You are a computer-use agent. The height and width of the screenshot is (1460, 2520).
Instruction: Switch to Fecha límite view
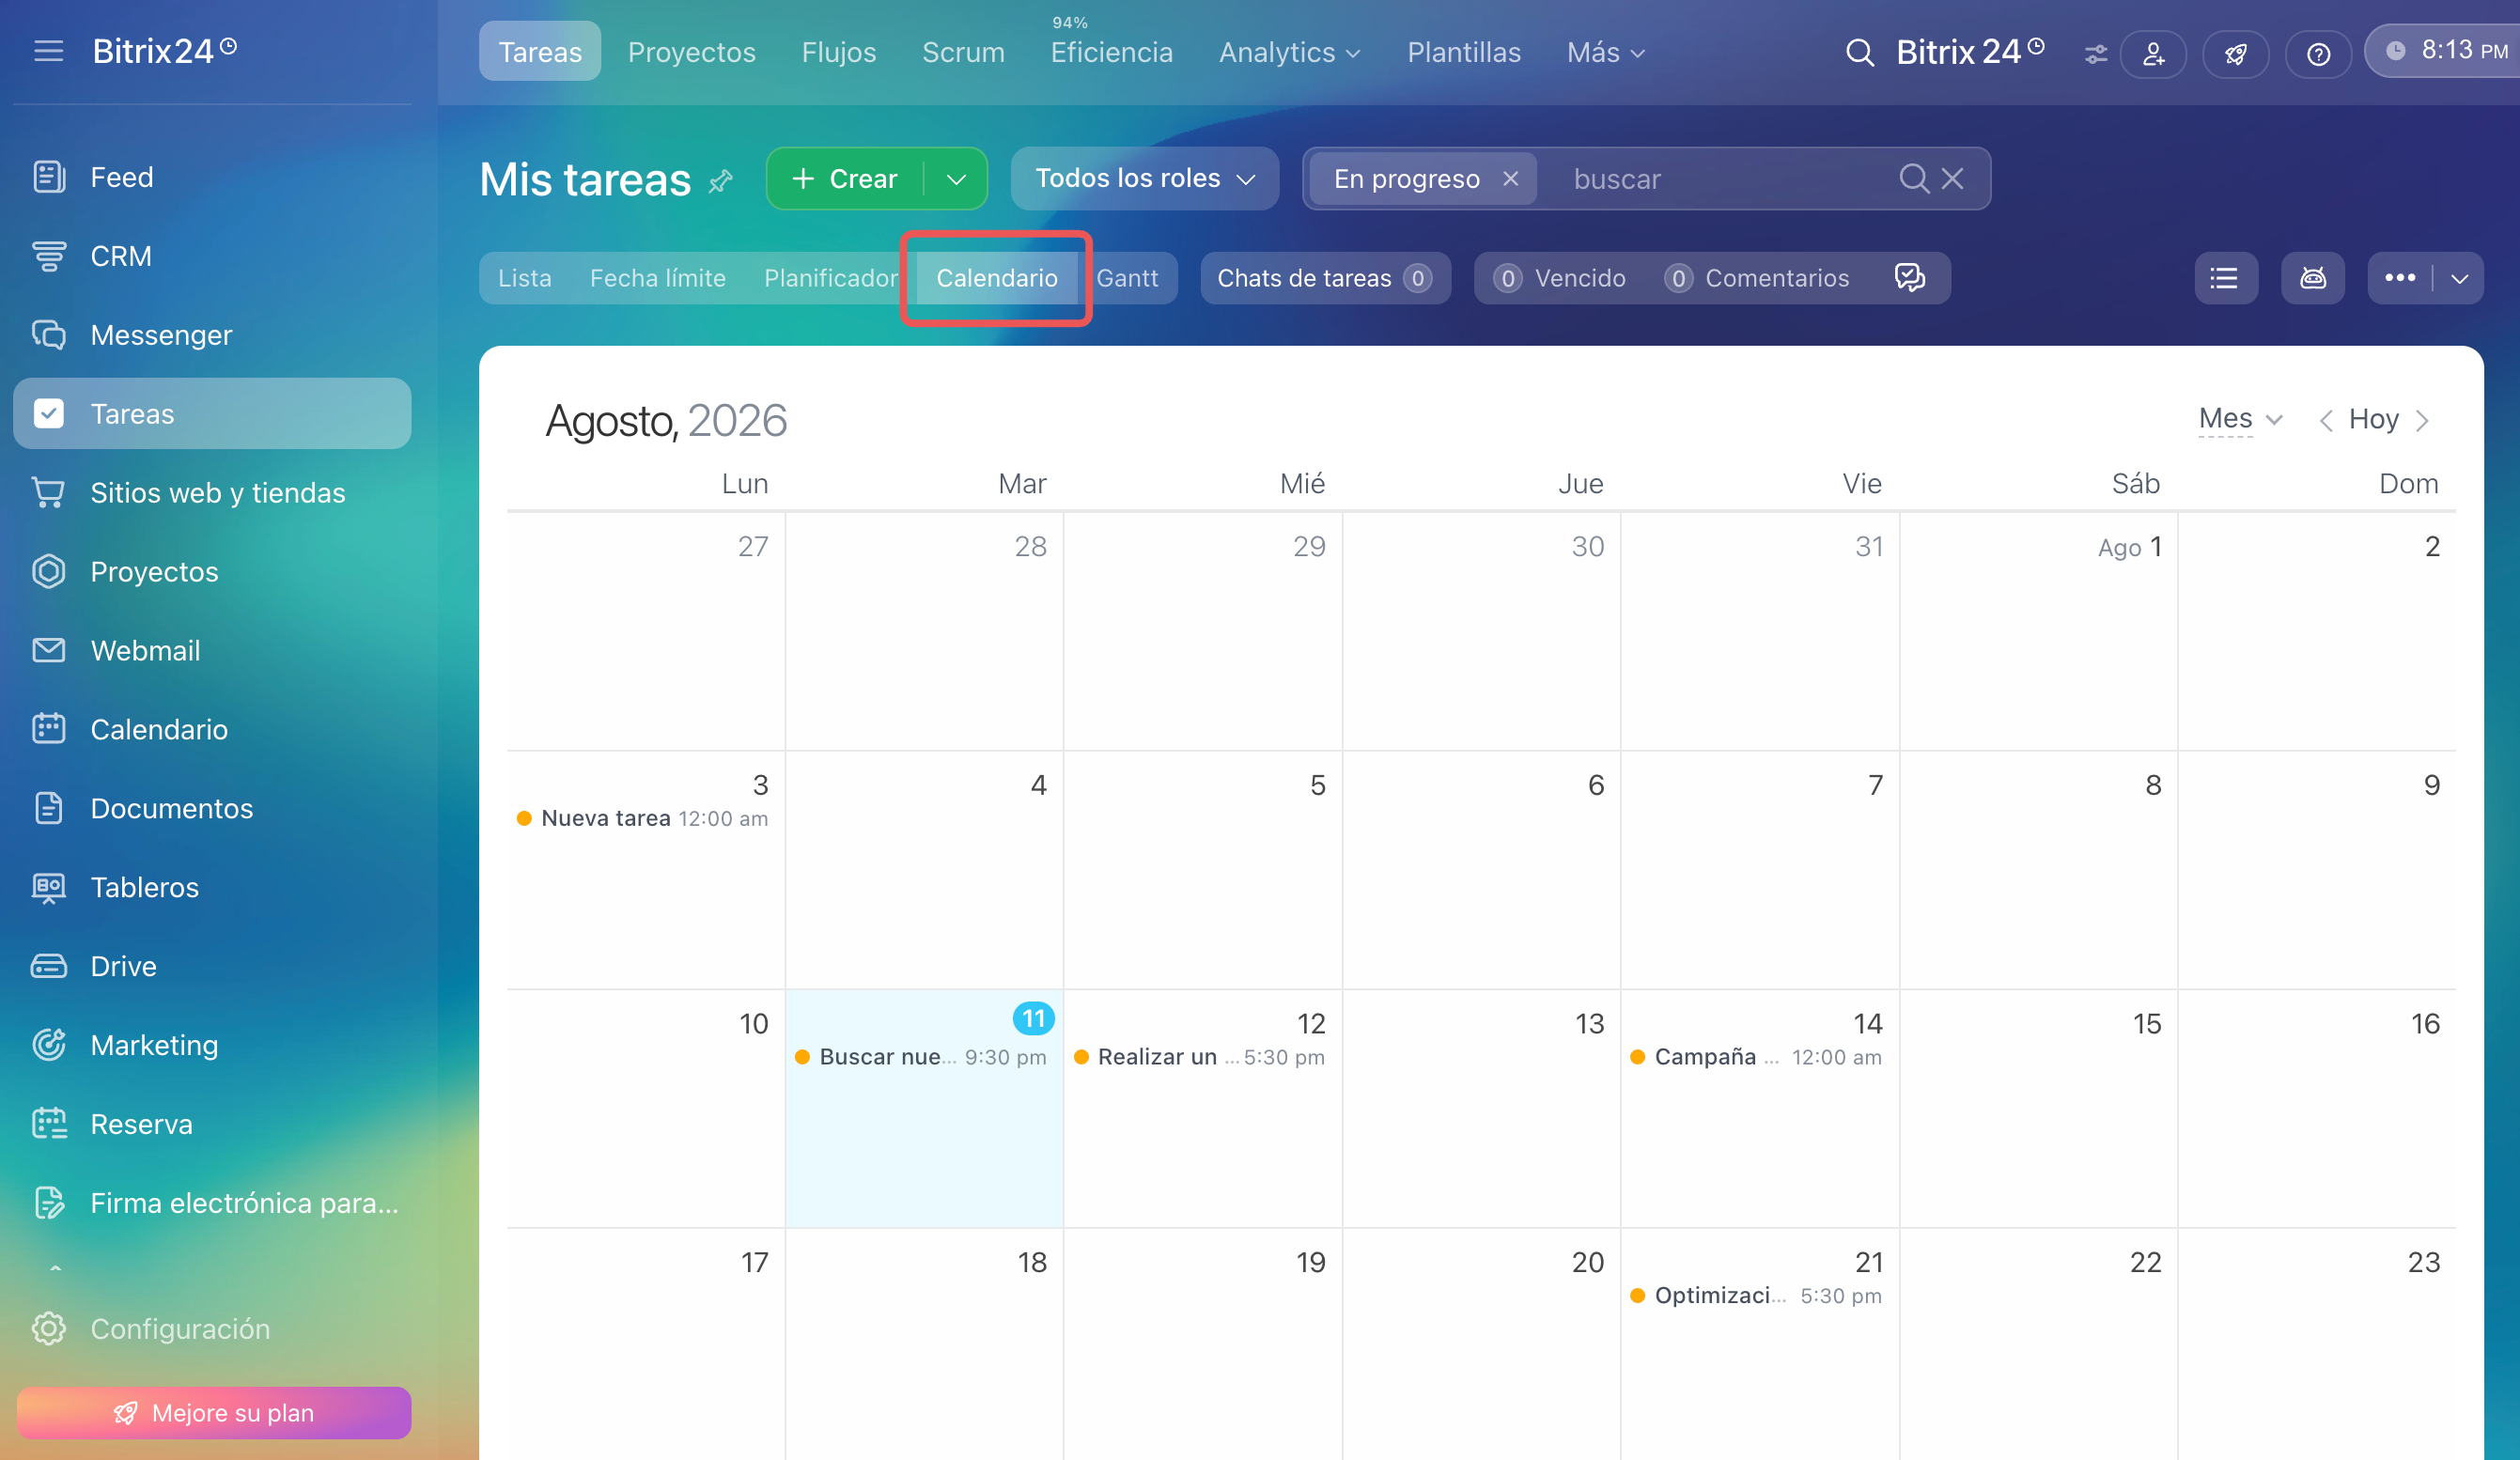[x=657, y=278]
